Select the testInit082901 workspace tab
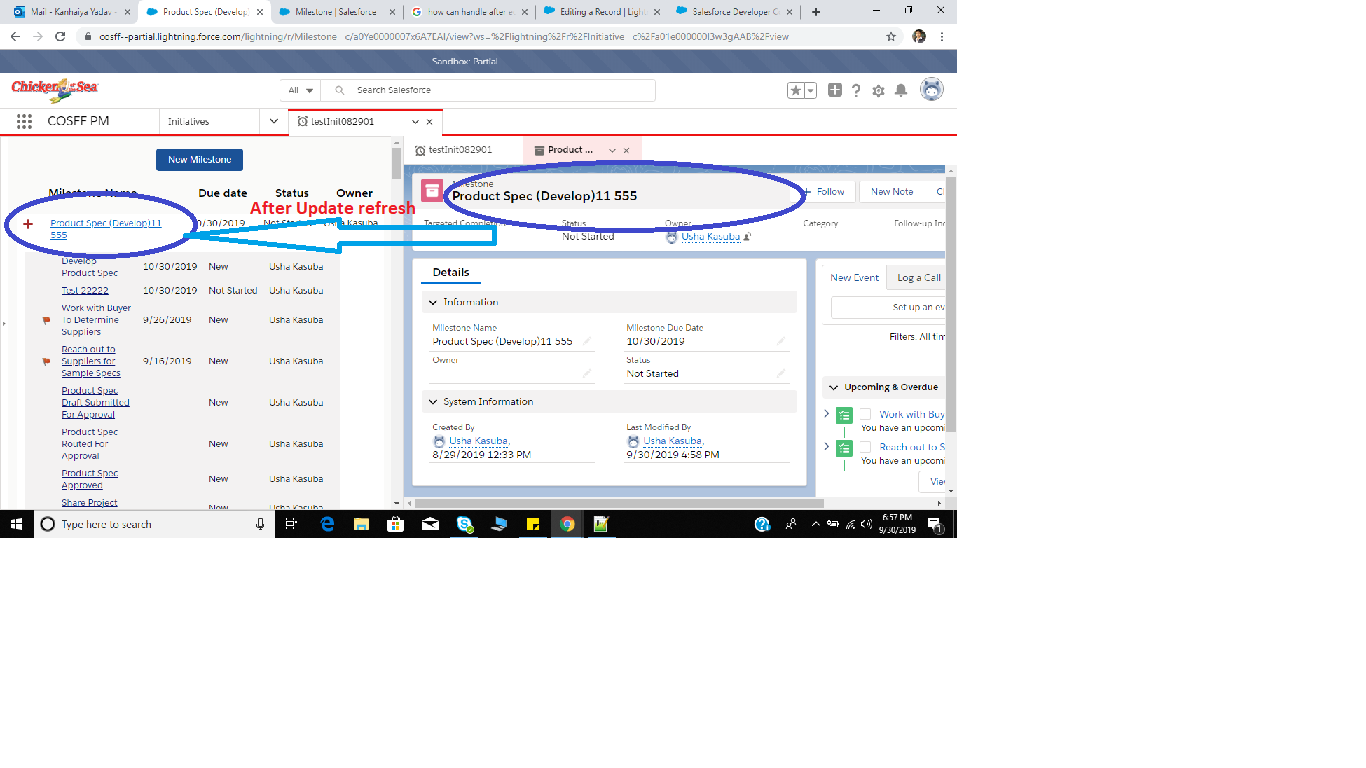The width and height of the screenshot is (1366, 768). tap(343, 121)
